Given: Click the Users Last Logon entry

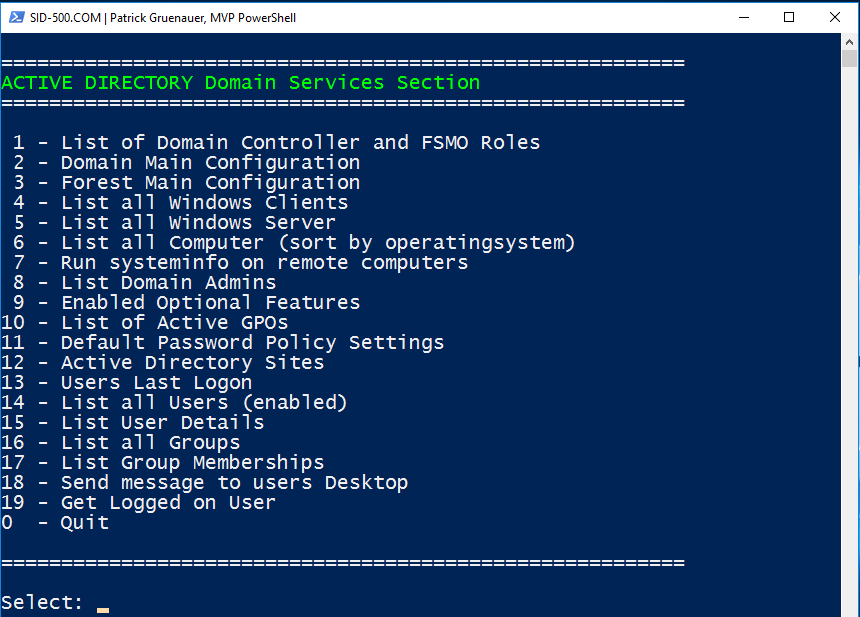Looking at the screenshot, I should click(x=156, y=383).
